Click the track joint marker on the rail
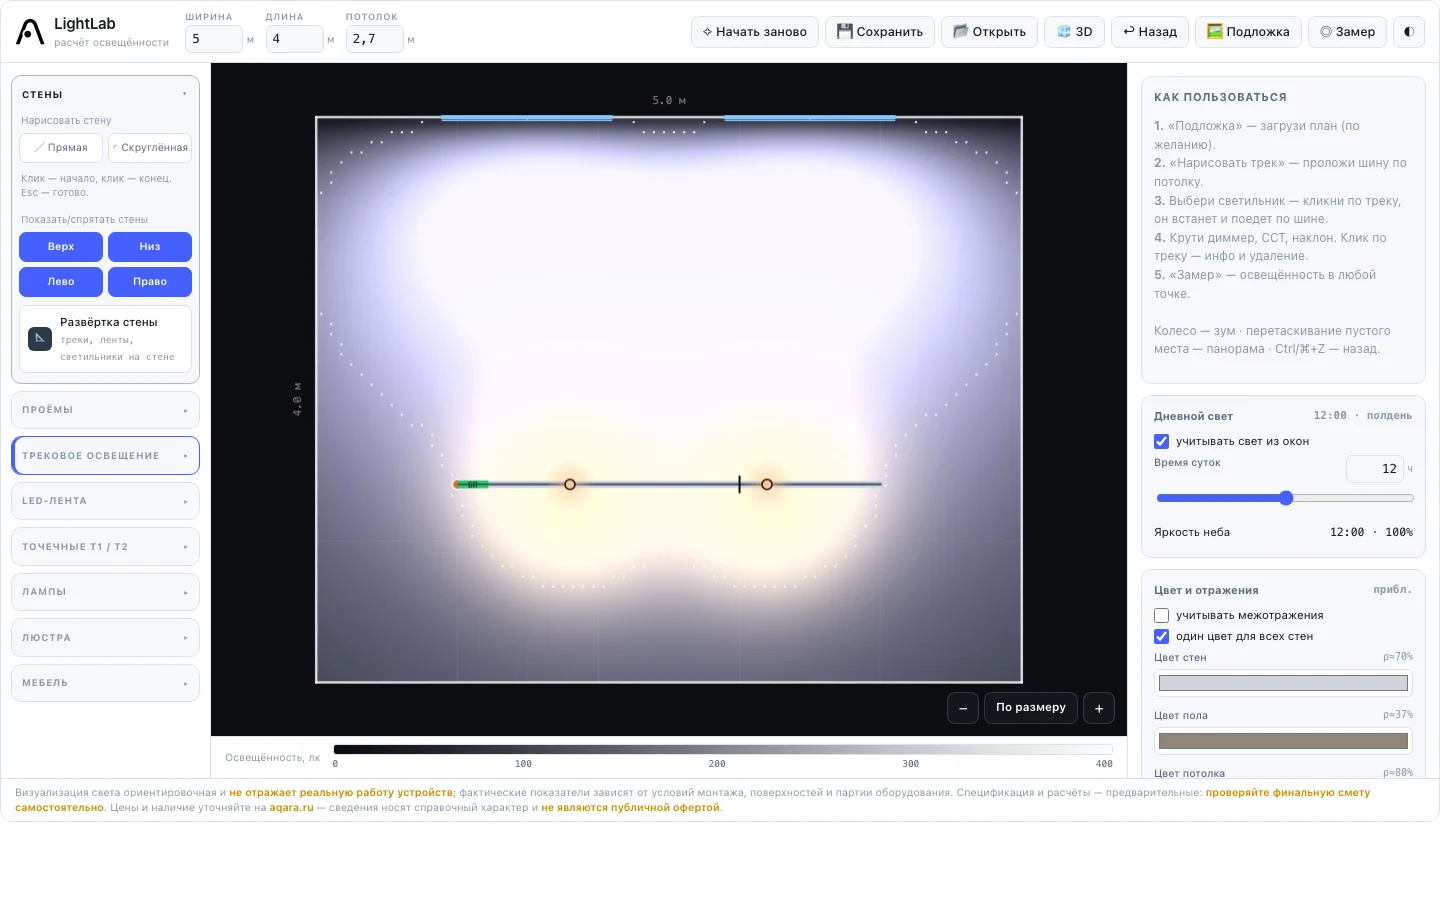 pyautogui.click(x=740, y=484)
